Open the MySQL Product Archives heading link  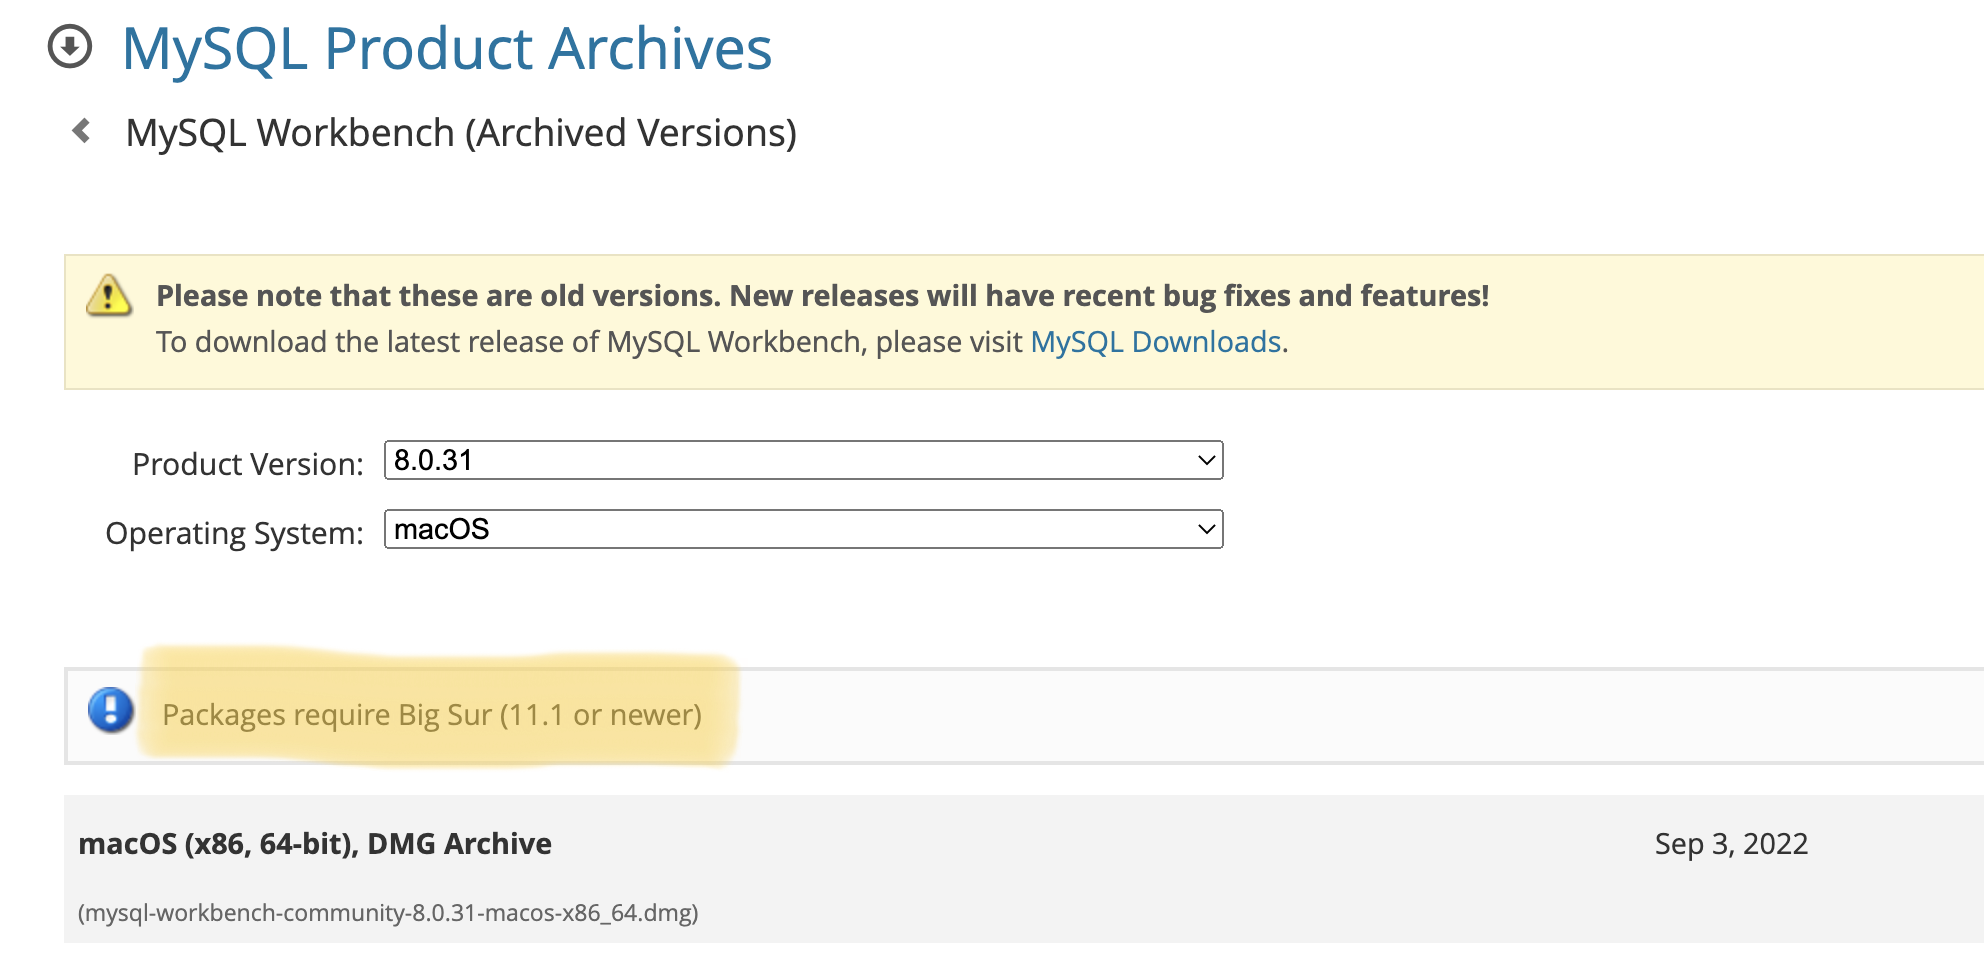(x=447, y=48)
